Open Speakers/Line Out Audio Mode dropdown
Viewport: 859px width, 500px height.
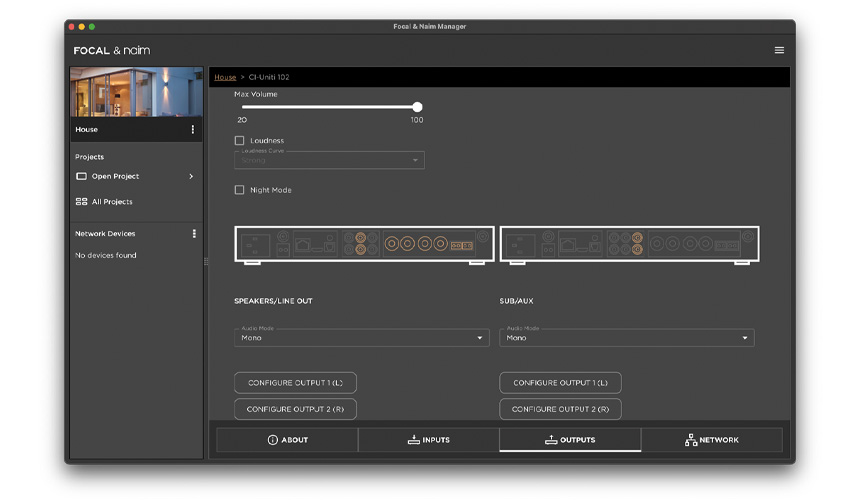click(361, 338)
